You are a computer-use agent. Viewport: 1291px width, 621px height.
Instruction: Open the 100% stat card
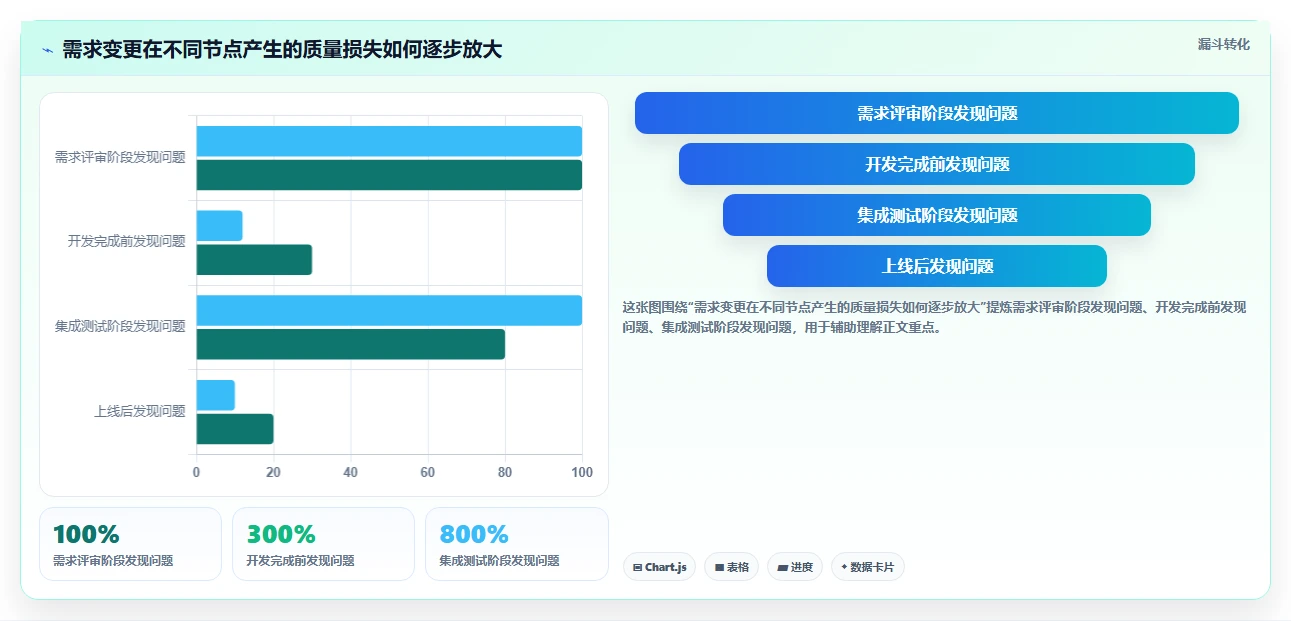point(130,544)
